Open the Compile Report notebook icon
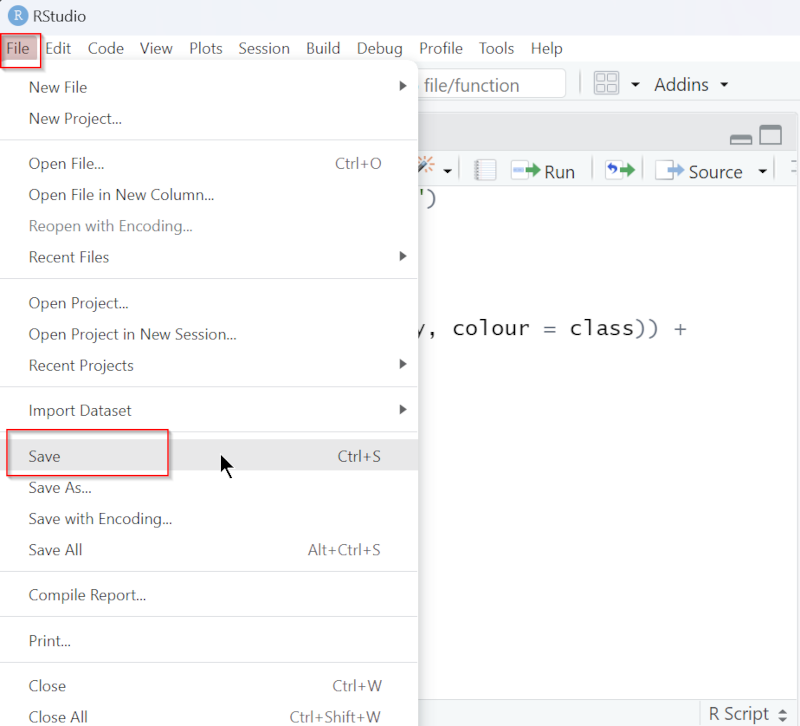 point(484,170)
